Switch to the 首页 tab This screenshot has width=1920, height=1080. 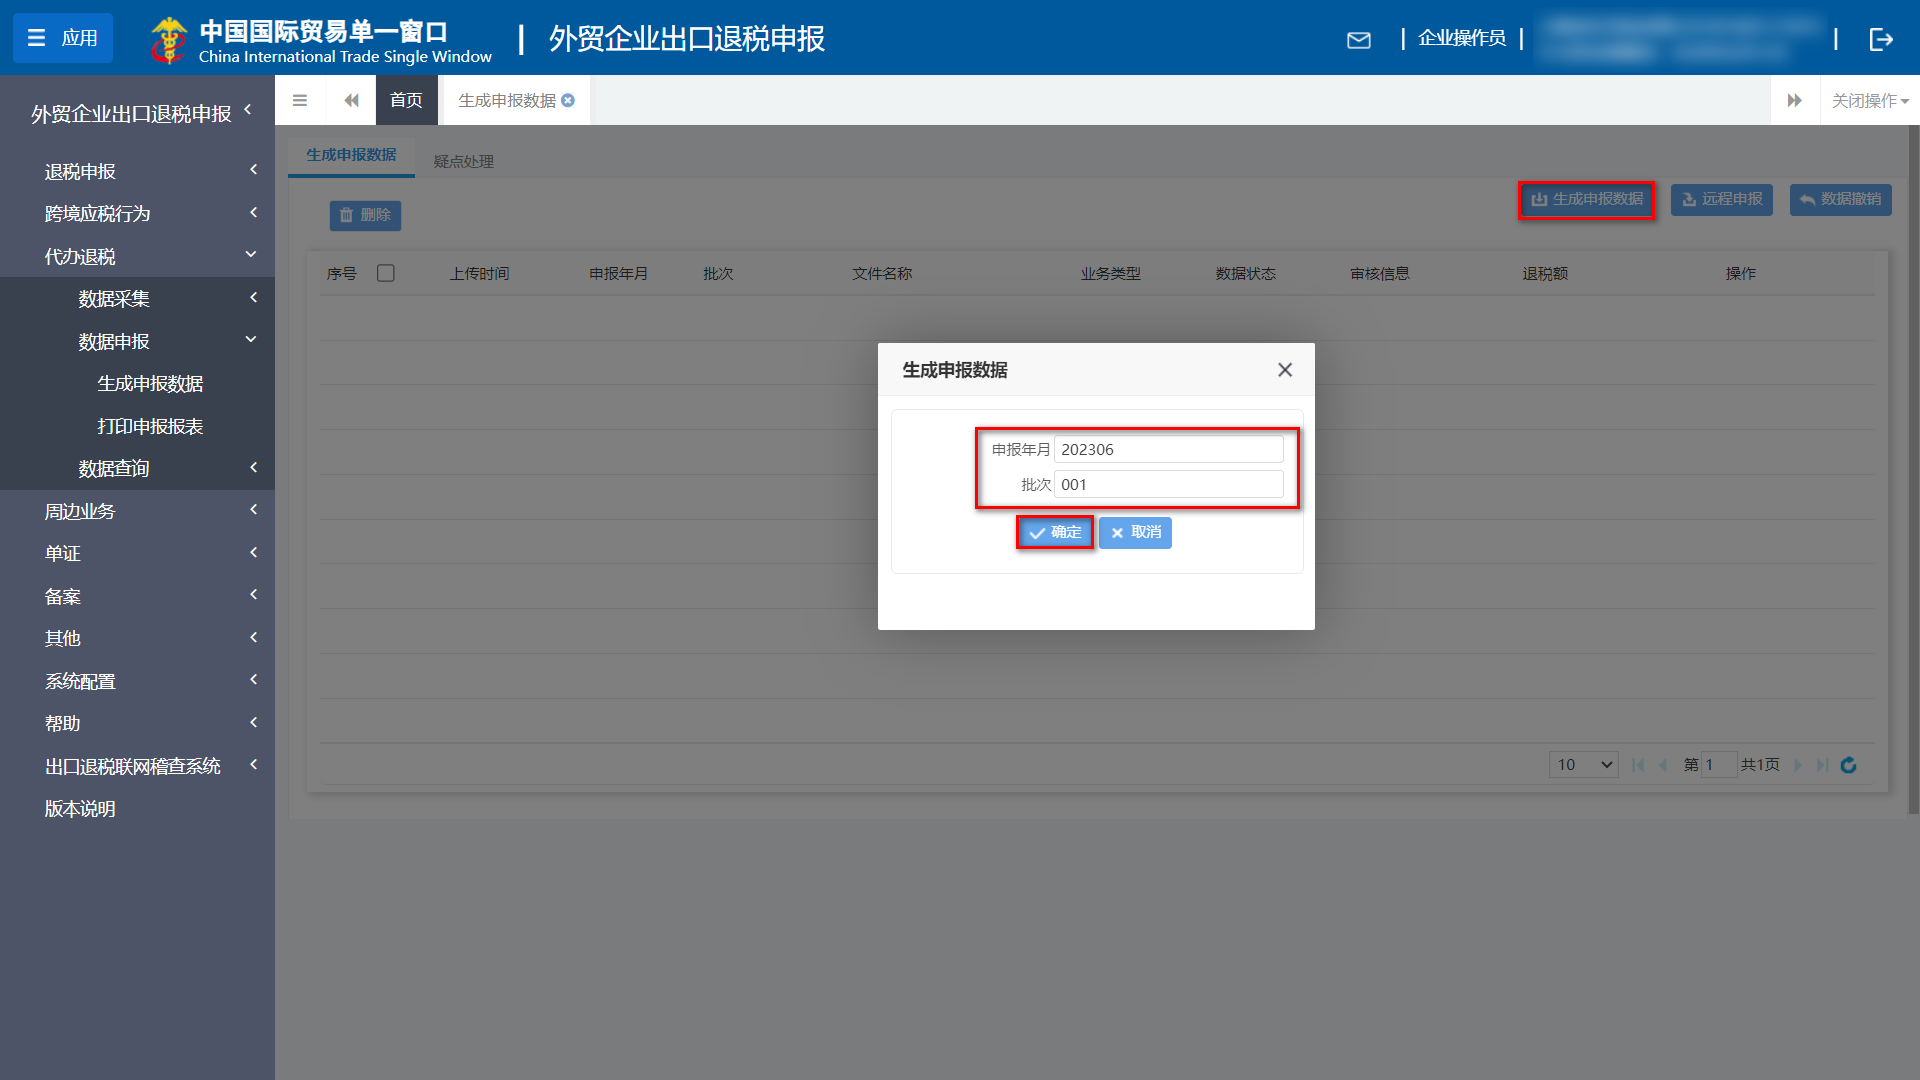click(406, 100)
